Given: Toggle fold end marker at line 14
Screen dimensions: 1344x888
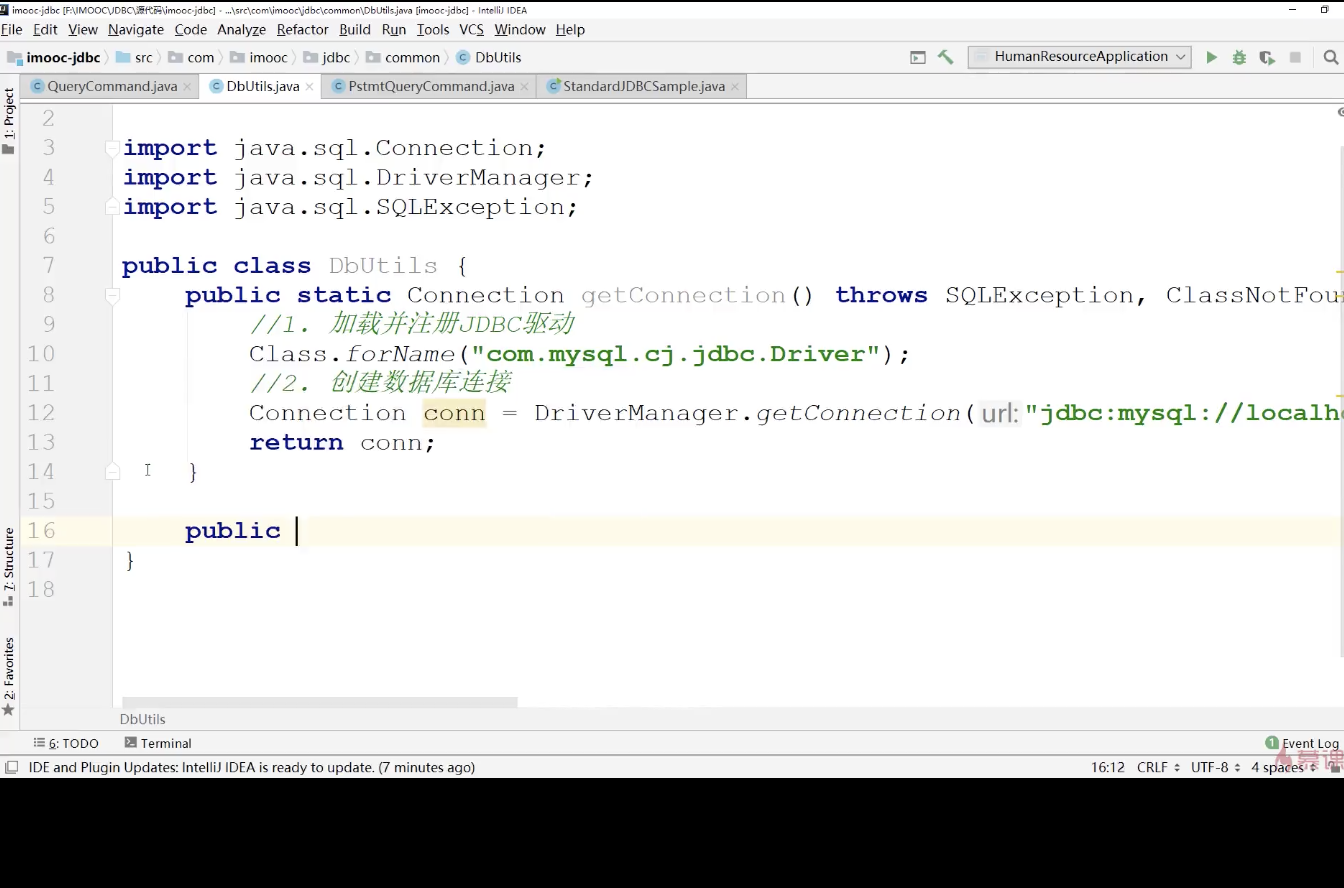Looking at the screenshot, I should point(113,471).
